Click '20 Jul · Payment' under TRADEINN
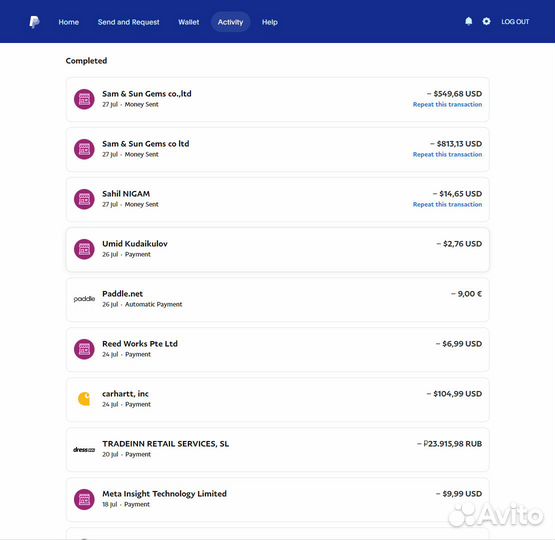 (x=126, y=454)
